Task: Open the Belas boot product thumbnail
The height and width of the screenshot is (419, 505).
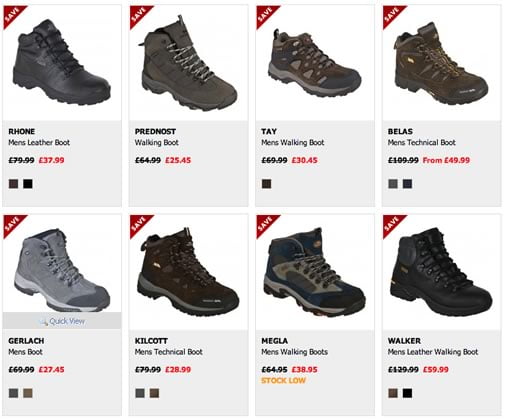Action: [441, 63]
